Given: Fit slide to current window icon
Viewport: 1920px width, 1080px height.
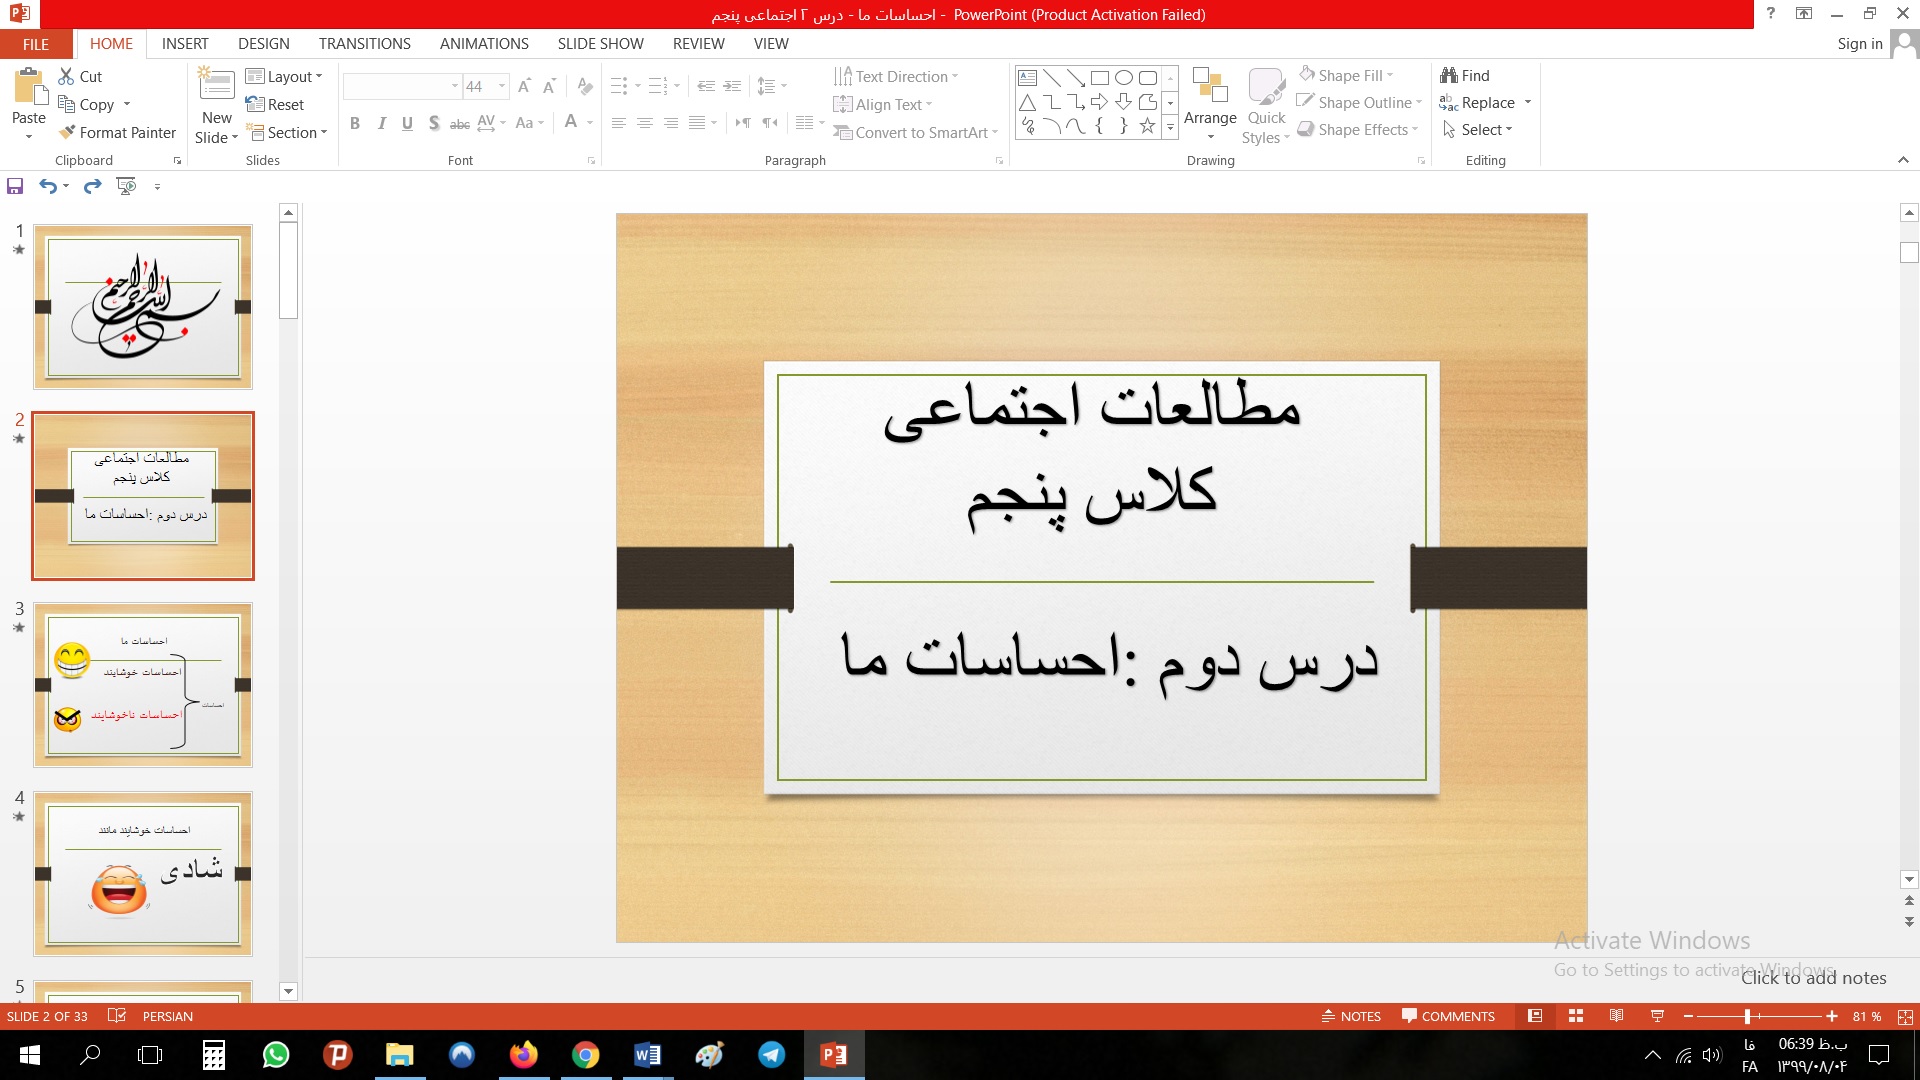Looking at the screenshot, I should (1905, 1016).
